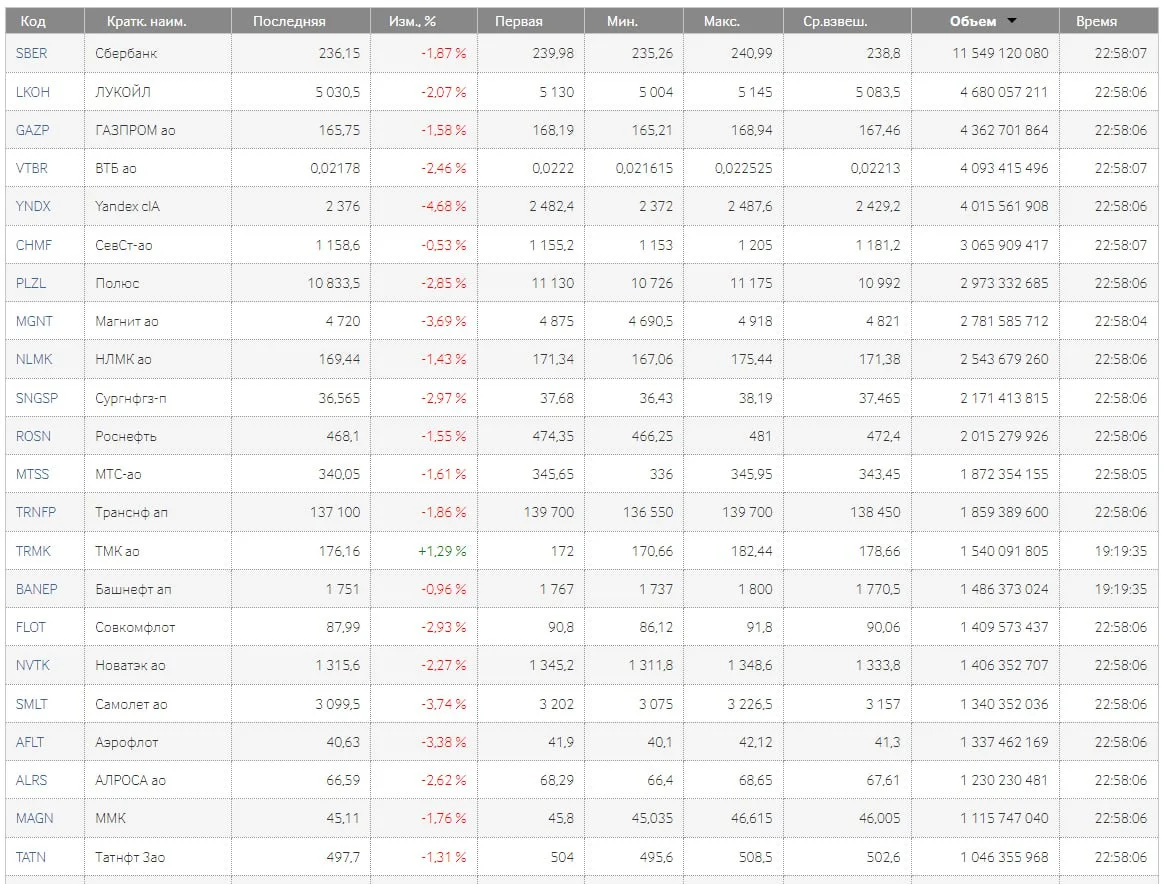The height and width of the screenshot is (884, 1165).
Task: Click the green +1,29 % change value
Action: [x=443, y=551]
